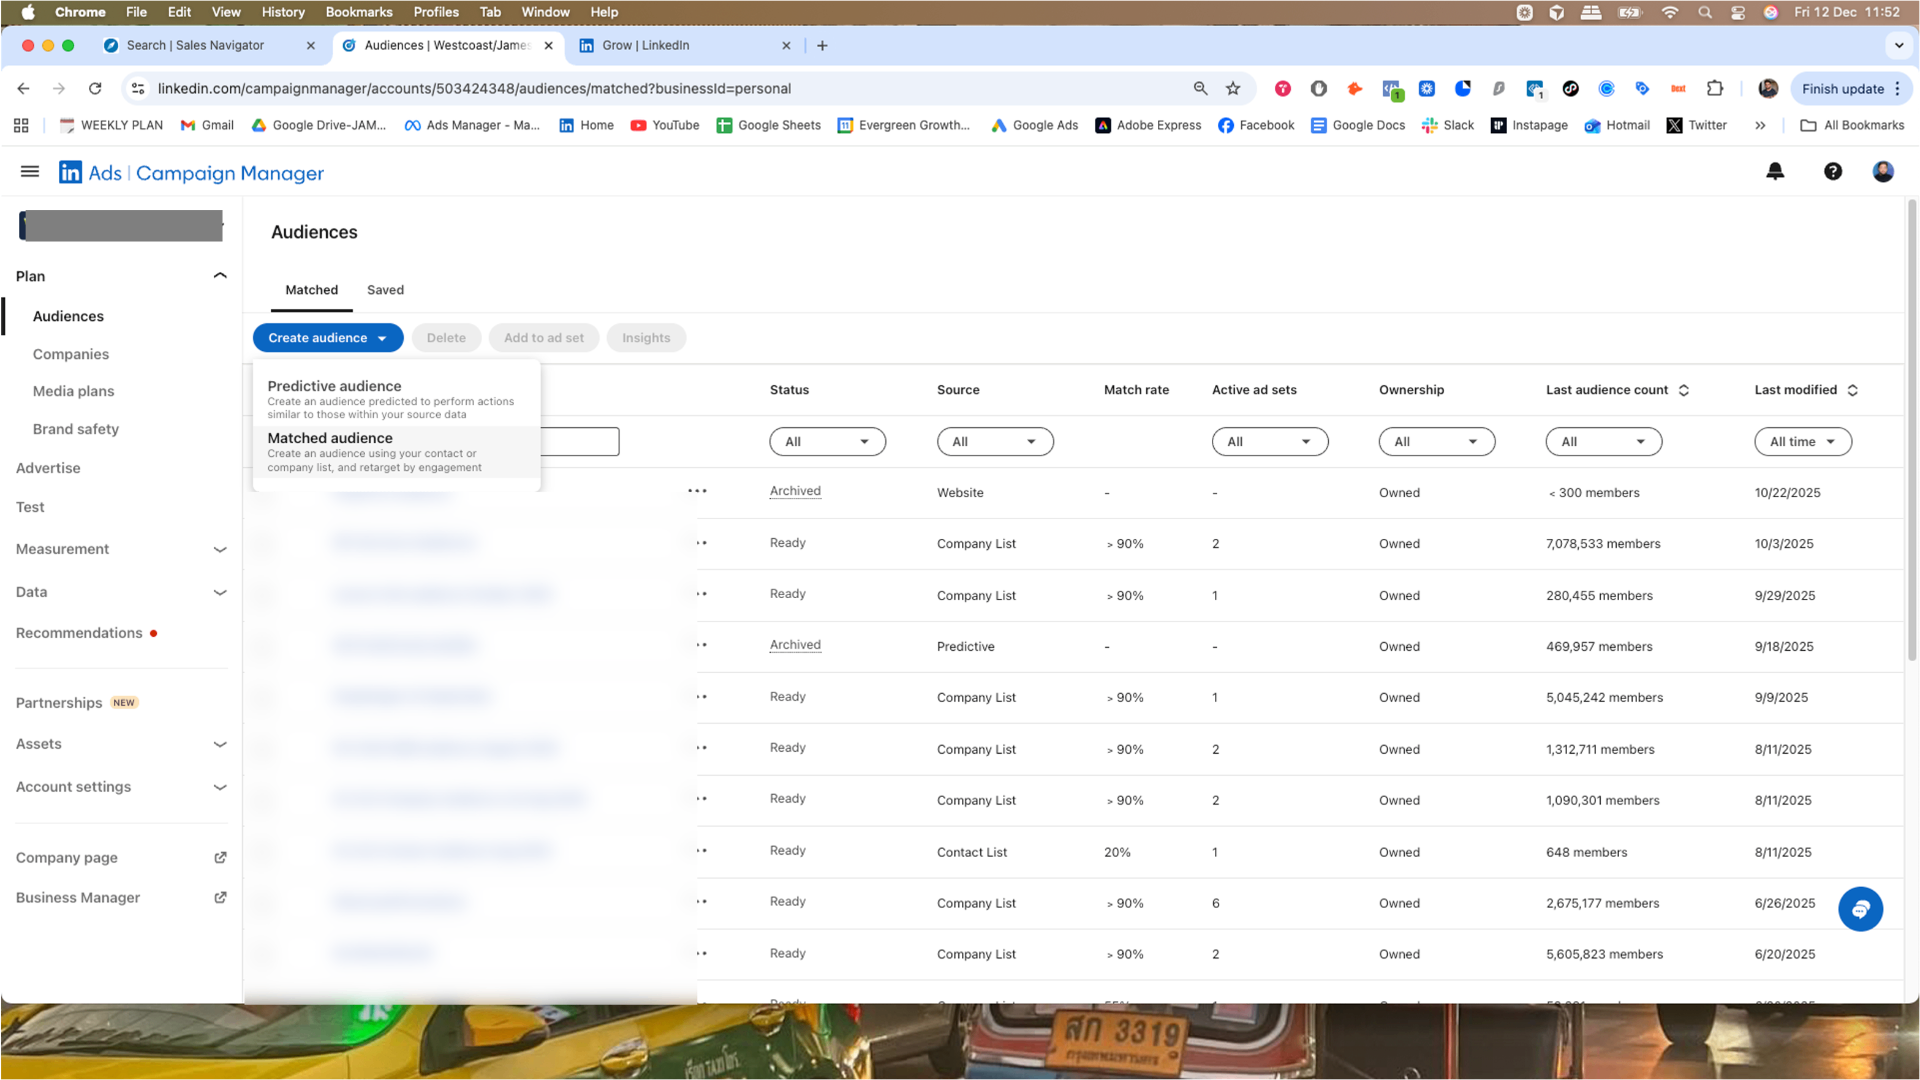1920x1080 pixels.
Task: Bookmark this page with the star
Action: (x=1233, y=89)
